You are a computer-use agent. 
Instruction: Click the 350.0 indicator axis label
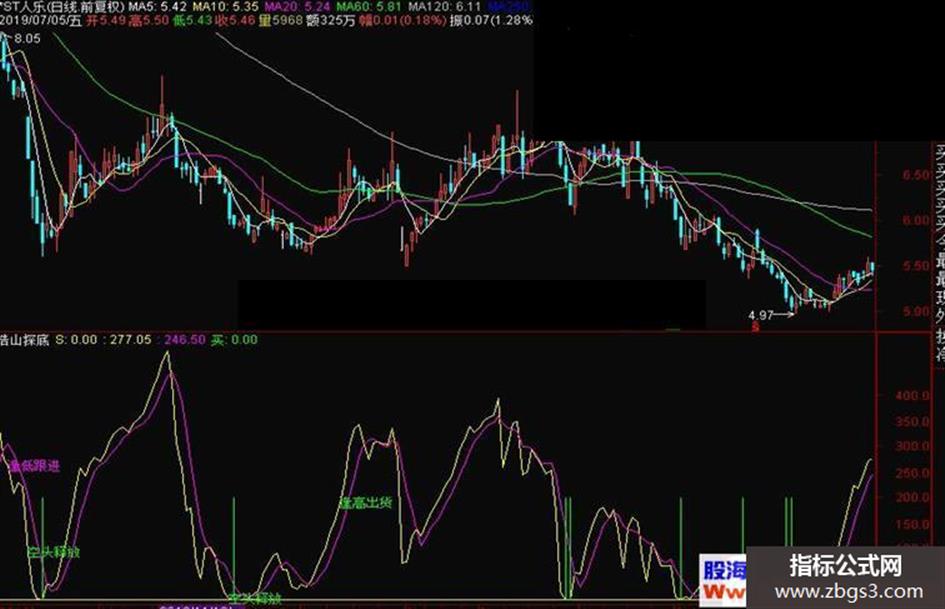(913, 421)
